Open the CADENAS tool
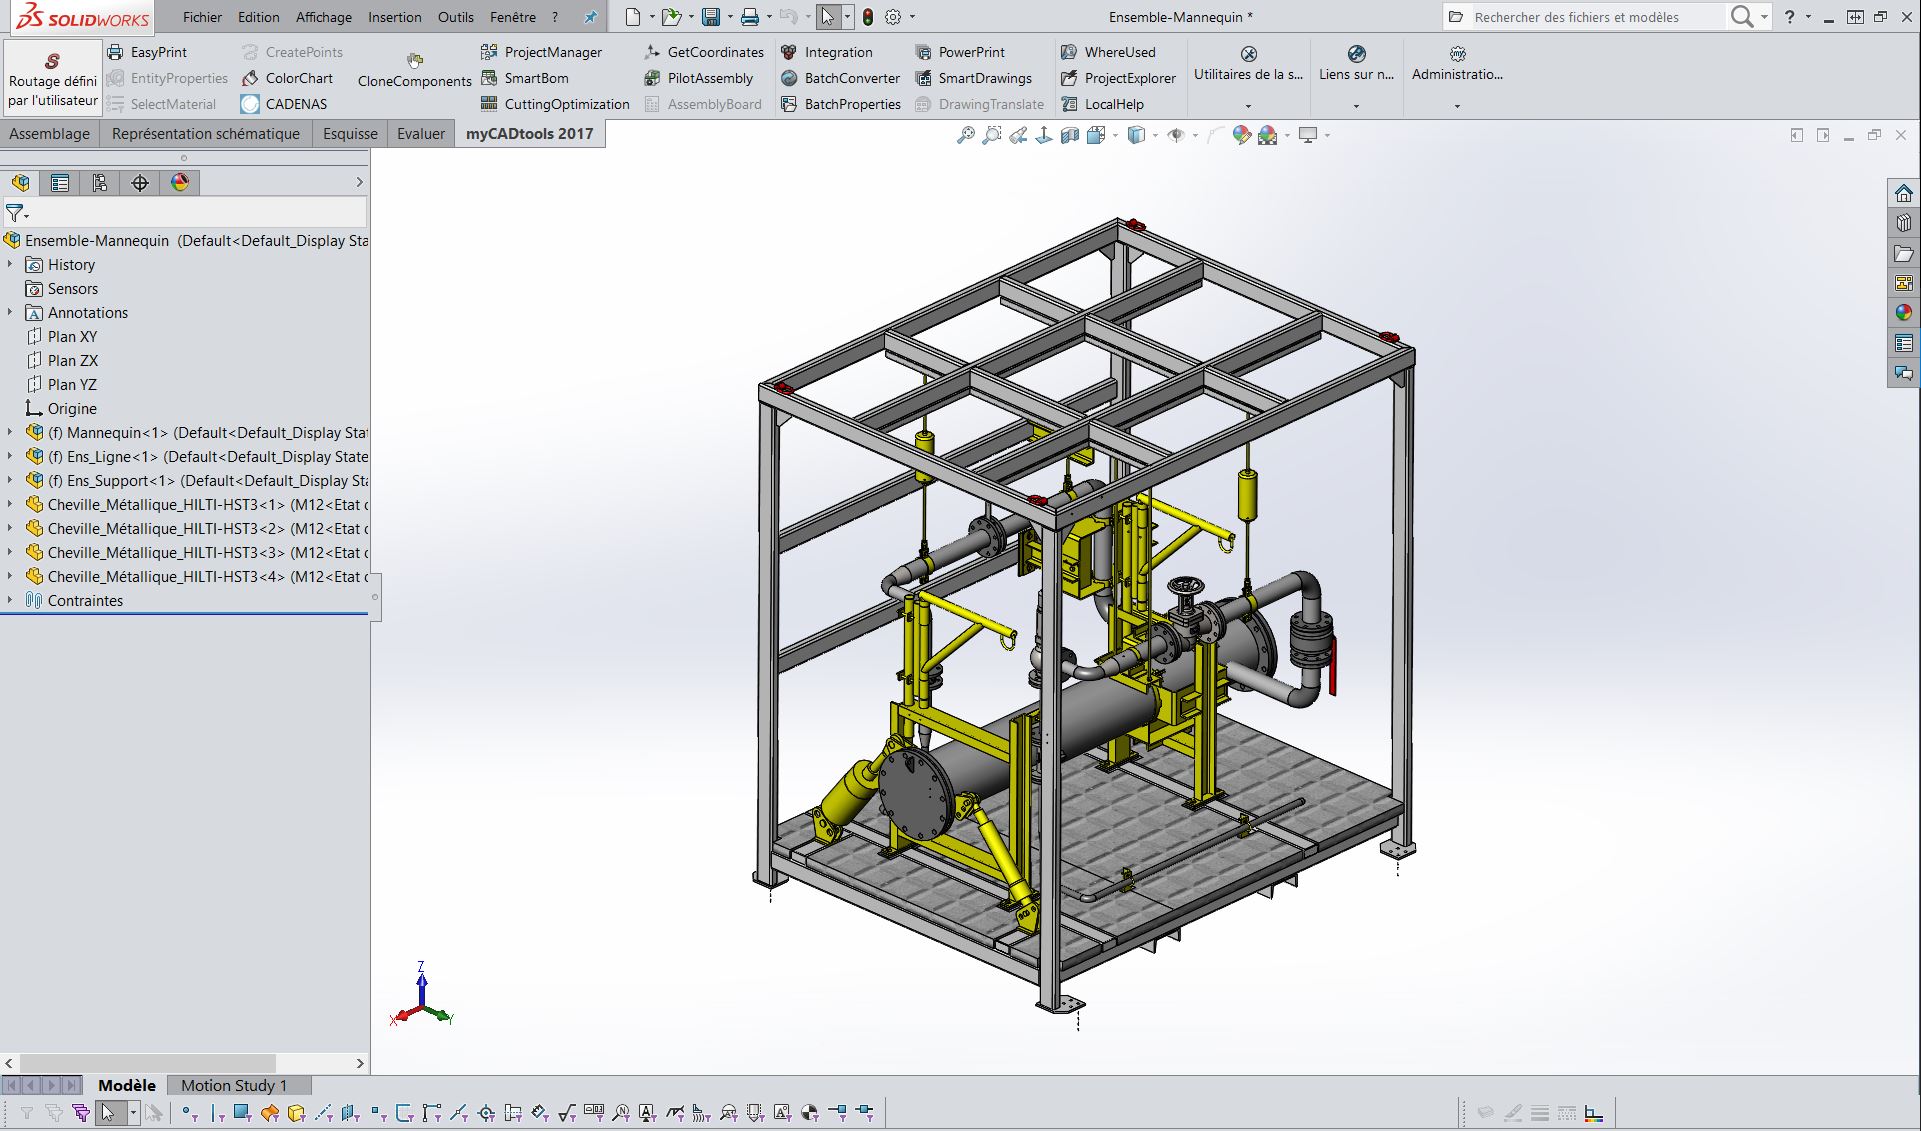 coord(284,104)
